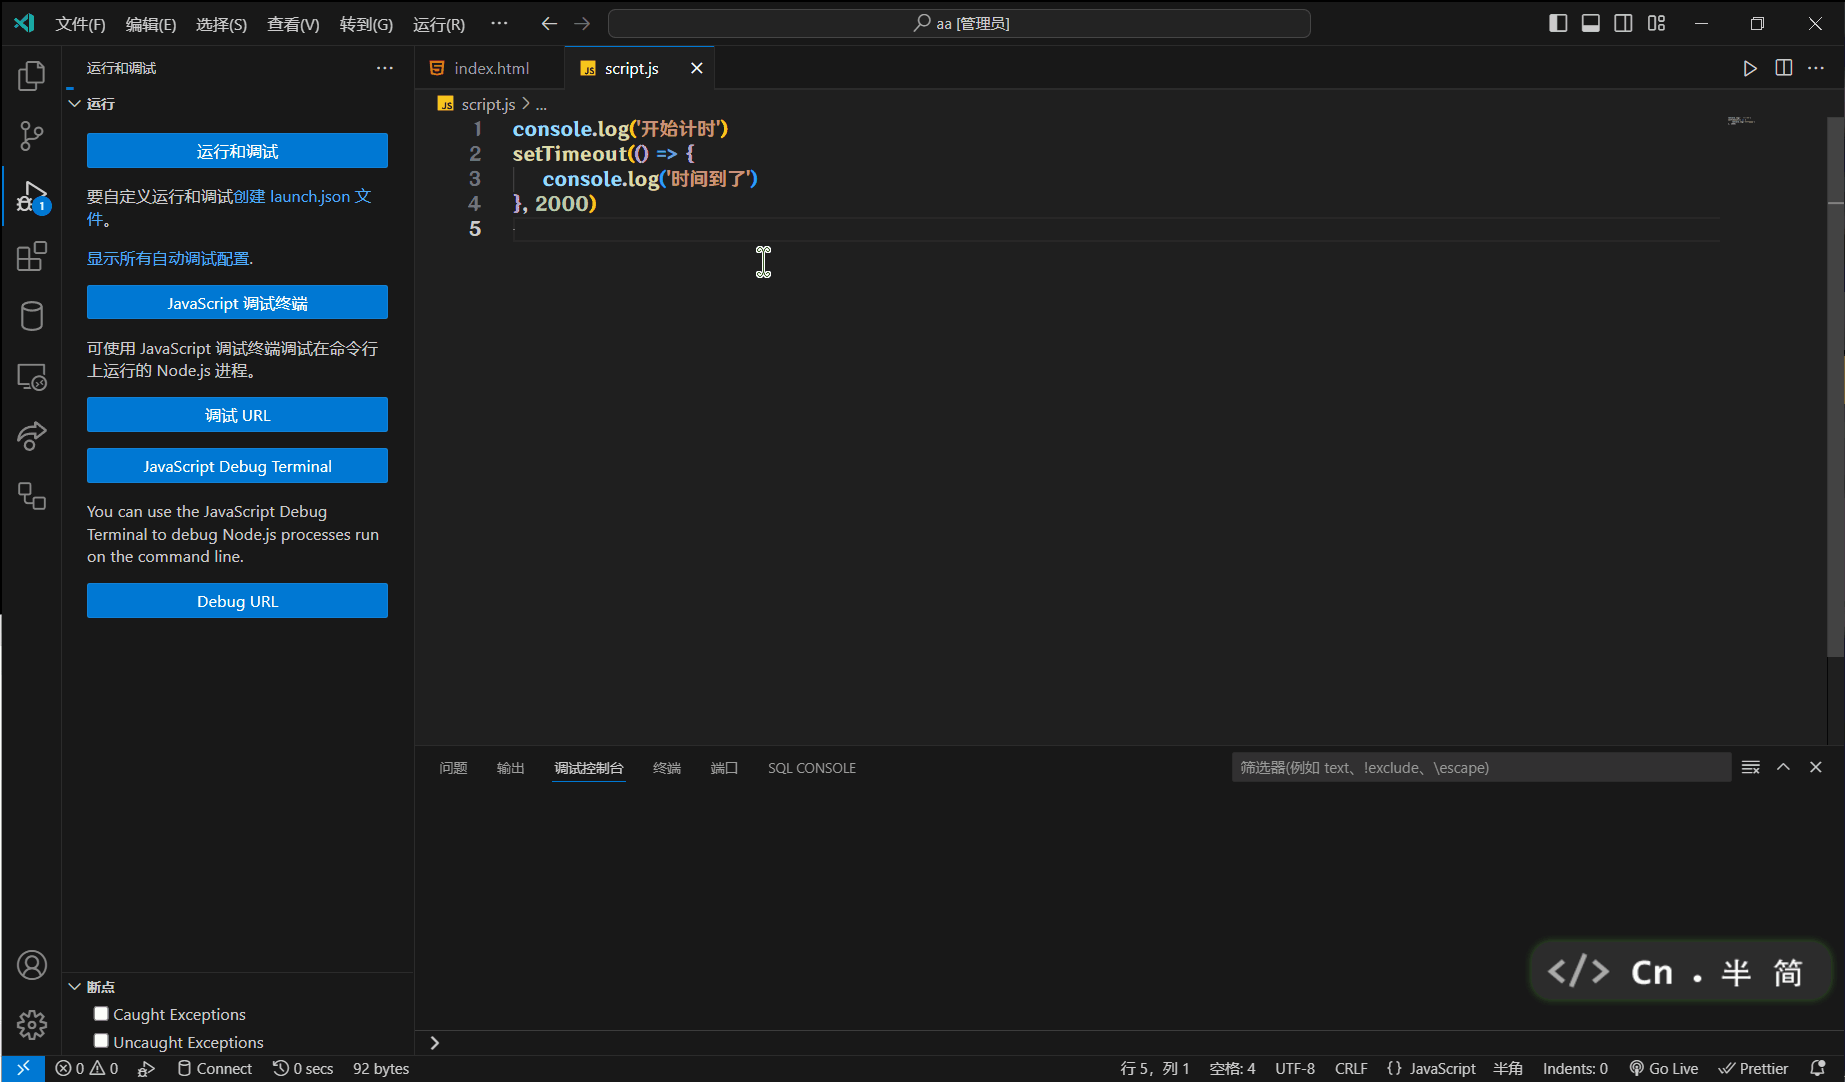The height and width of the screenshot is (1082, 1845).
Task: Toggle the secondary side bar layout icon
Action: point(1624,23)
